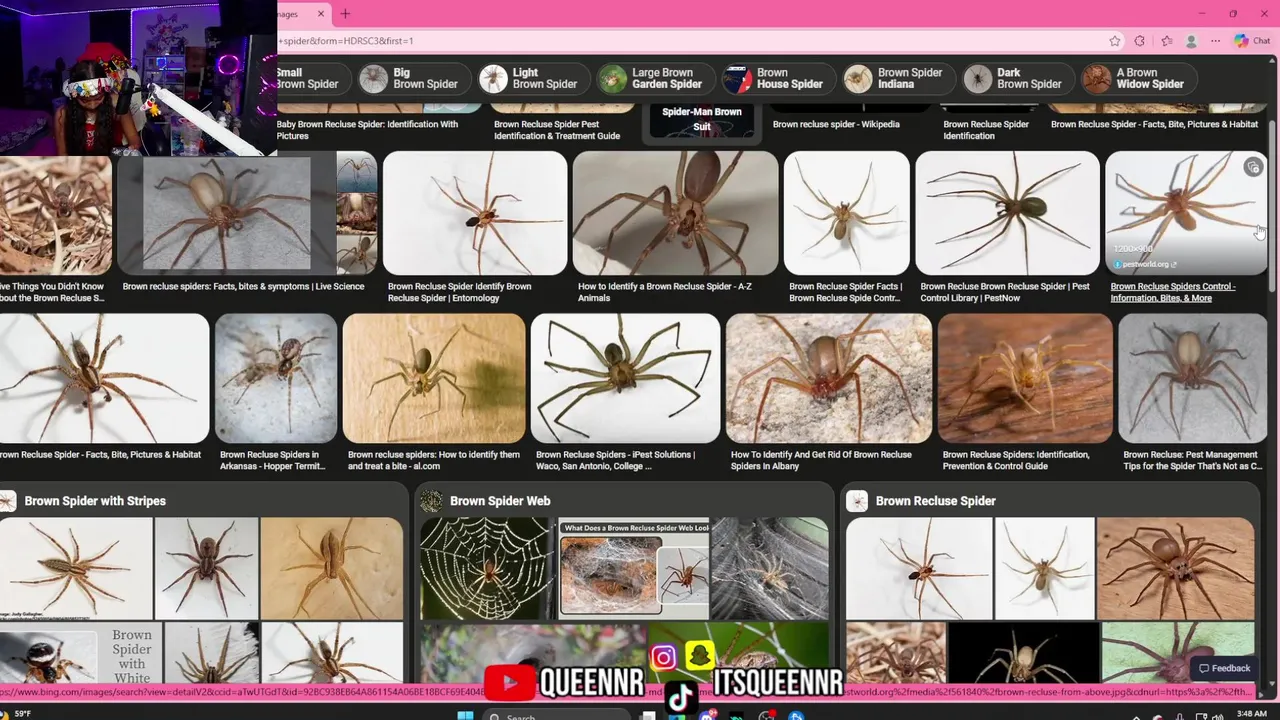Close the current browser tab
Viewport: 1280px width, 720px height.
click(x=321, y=14)
